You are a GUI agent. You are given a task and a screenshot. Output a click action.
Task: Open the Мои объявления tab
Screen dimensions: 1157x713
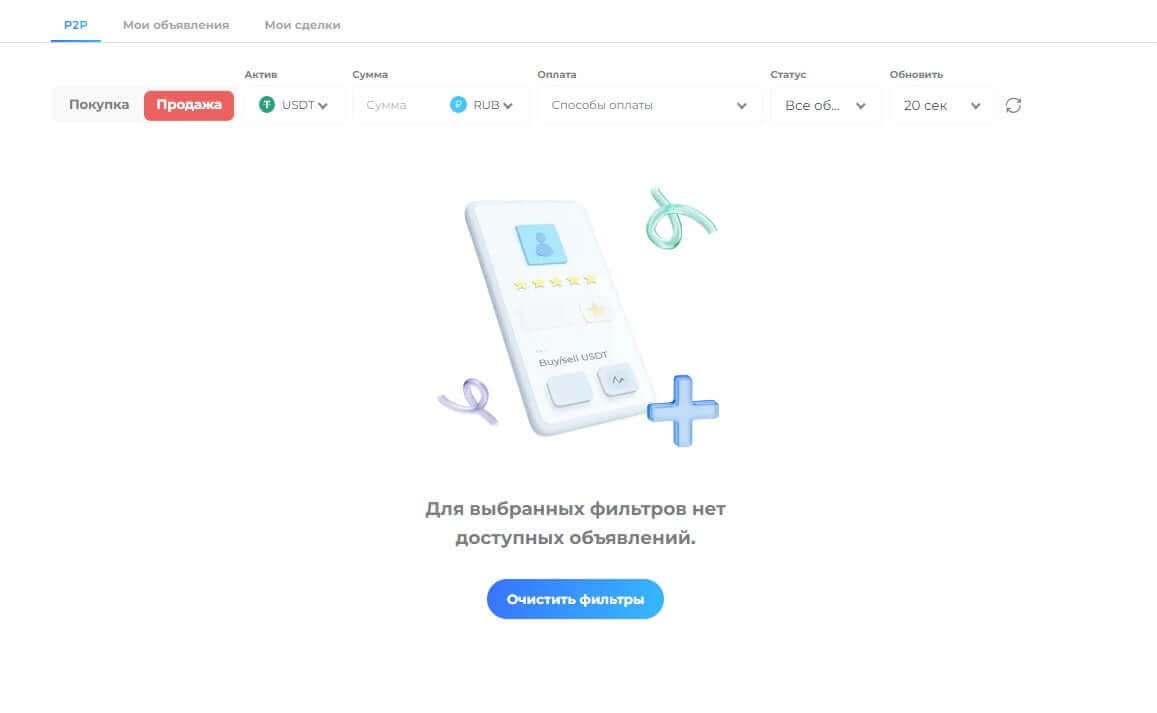coord(176,25)
